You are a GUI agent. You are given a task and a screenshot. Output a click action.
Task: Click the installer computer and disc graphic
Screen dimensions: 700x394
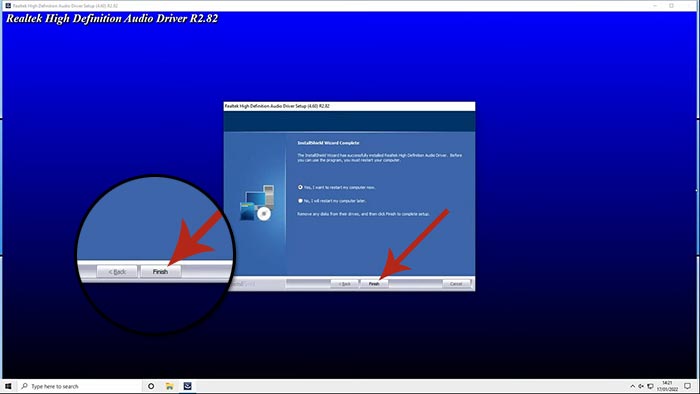[x=257, y=203]
